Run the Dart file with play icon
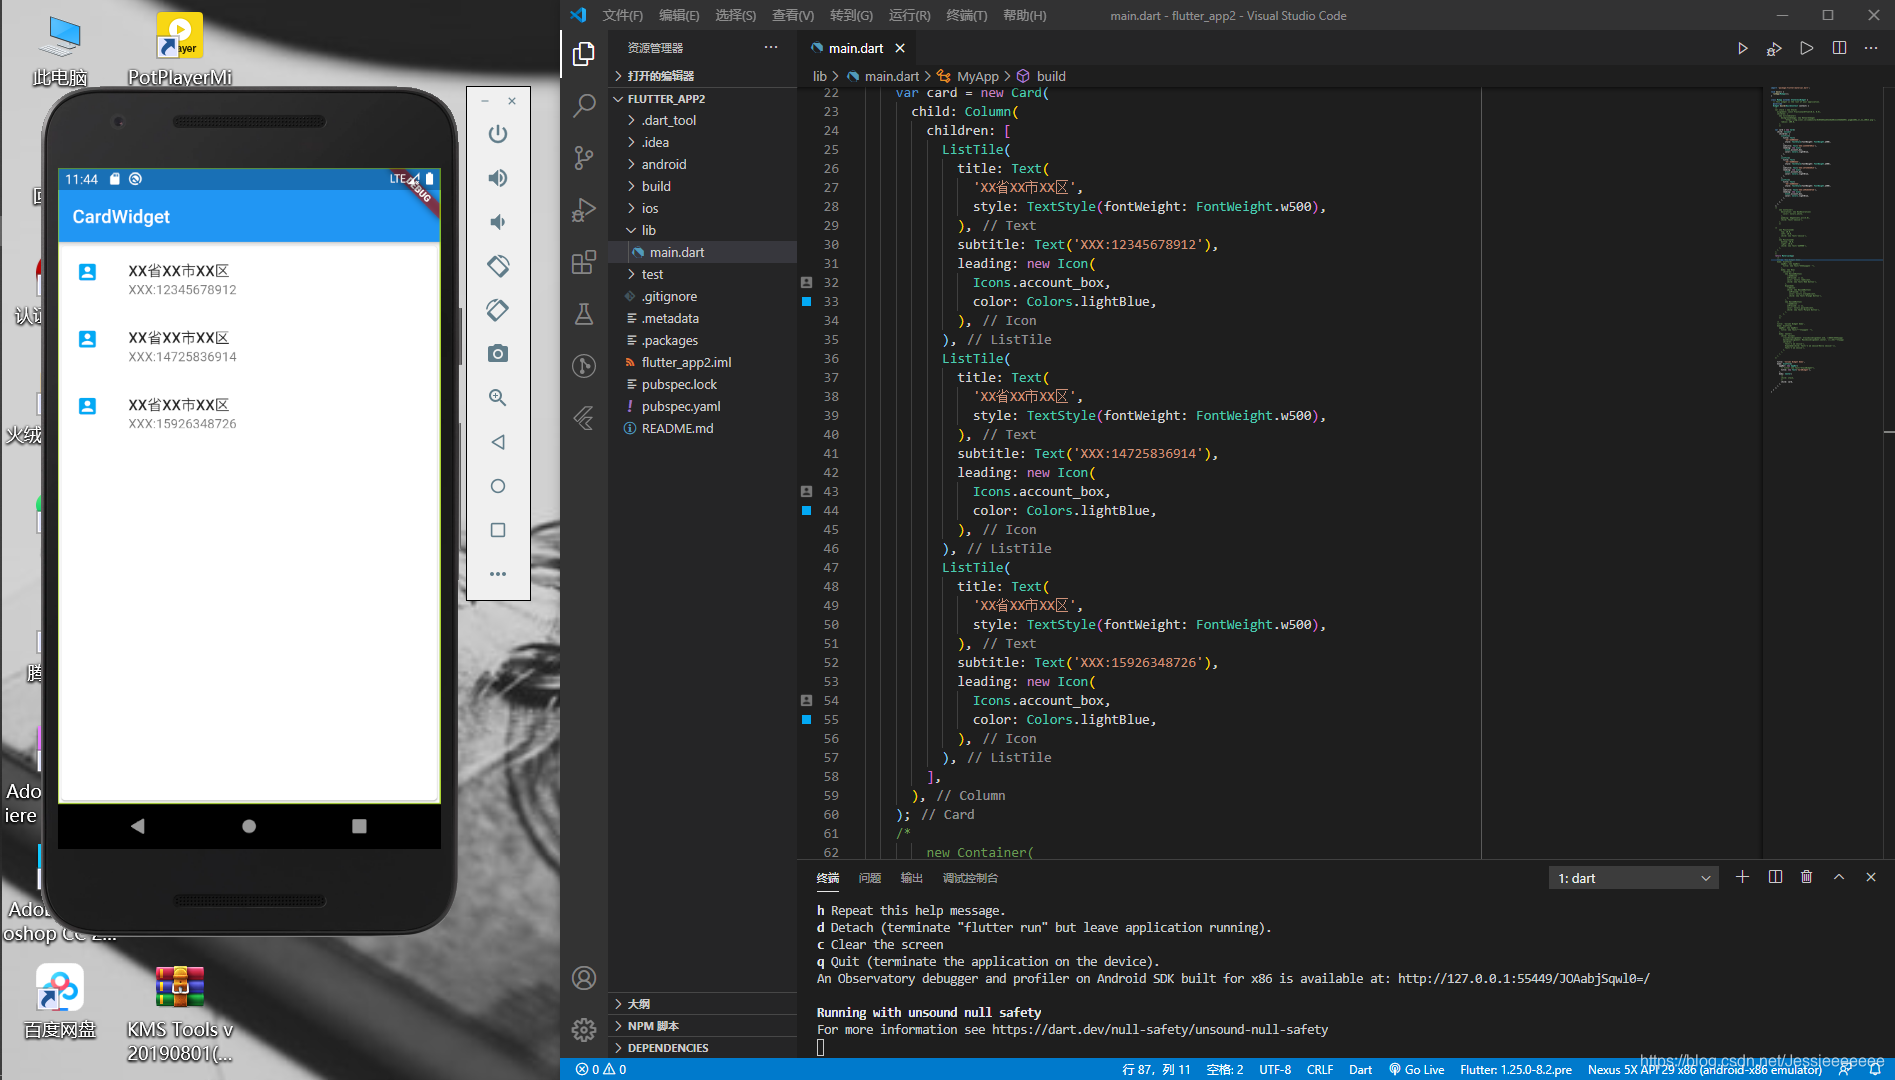The height and width of the screenshot is (1080, 1895). (1742, 48)
